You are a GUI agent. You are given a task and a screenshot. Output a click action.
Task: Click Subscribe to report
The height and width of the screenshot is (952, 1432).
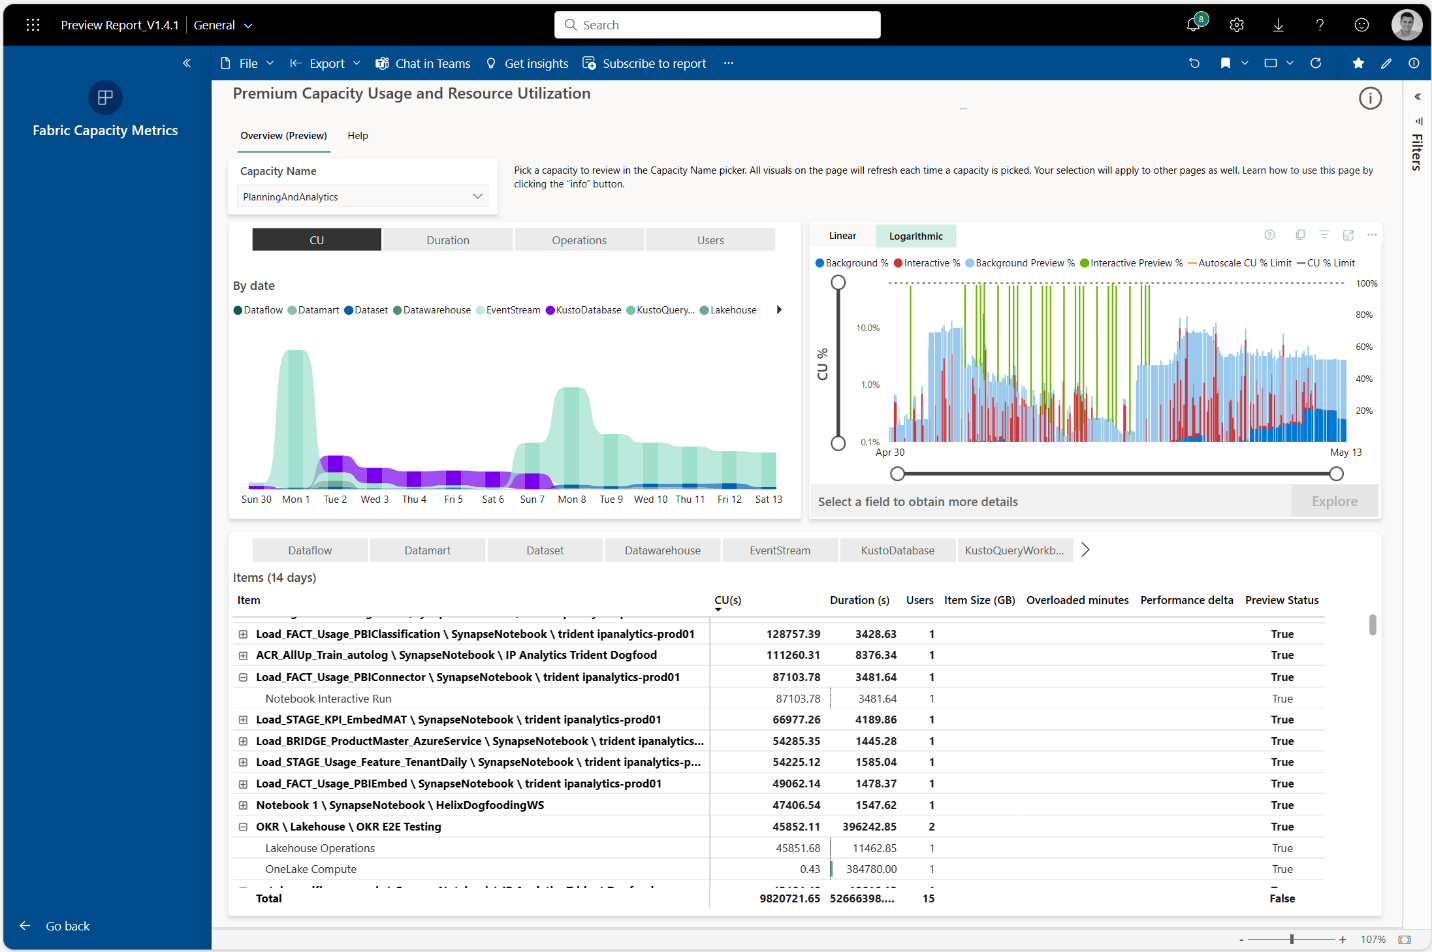coord(644,63)
